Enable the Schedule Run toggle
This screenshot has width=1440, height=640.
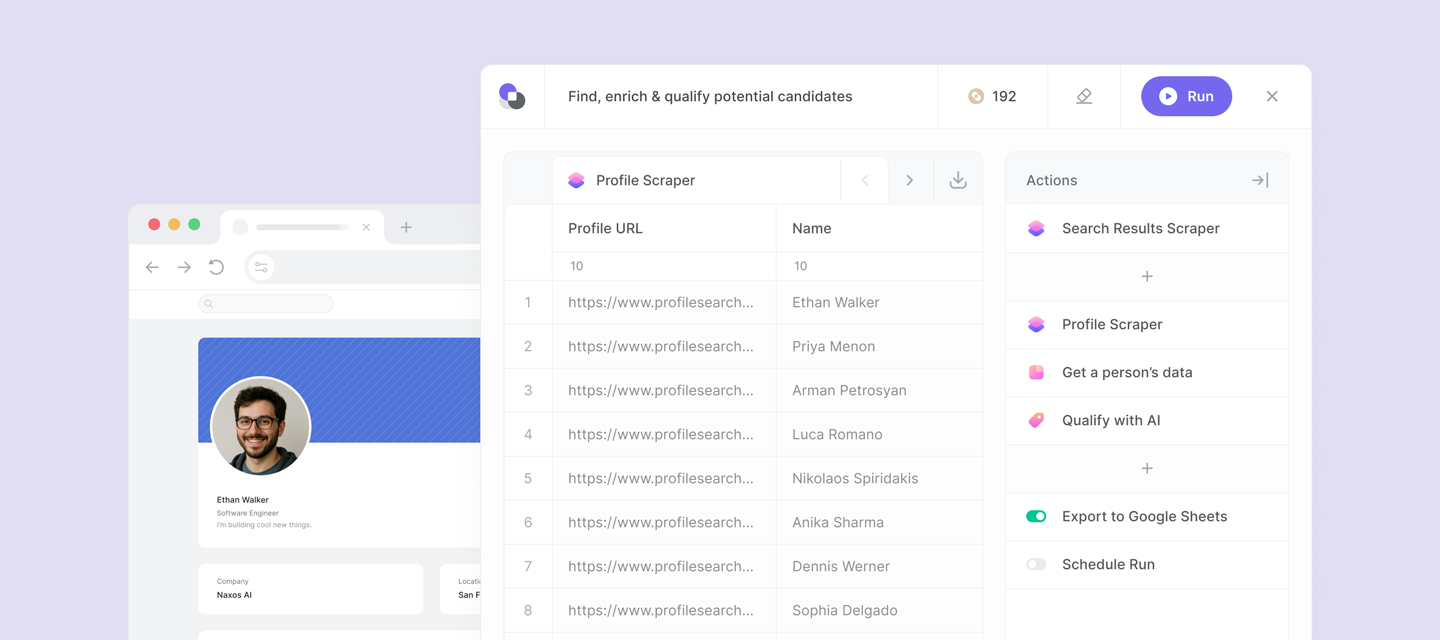(1037, 564)
